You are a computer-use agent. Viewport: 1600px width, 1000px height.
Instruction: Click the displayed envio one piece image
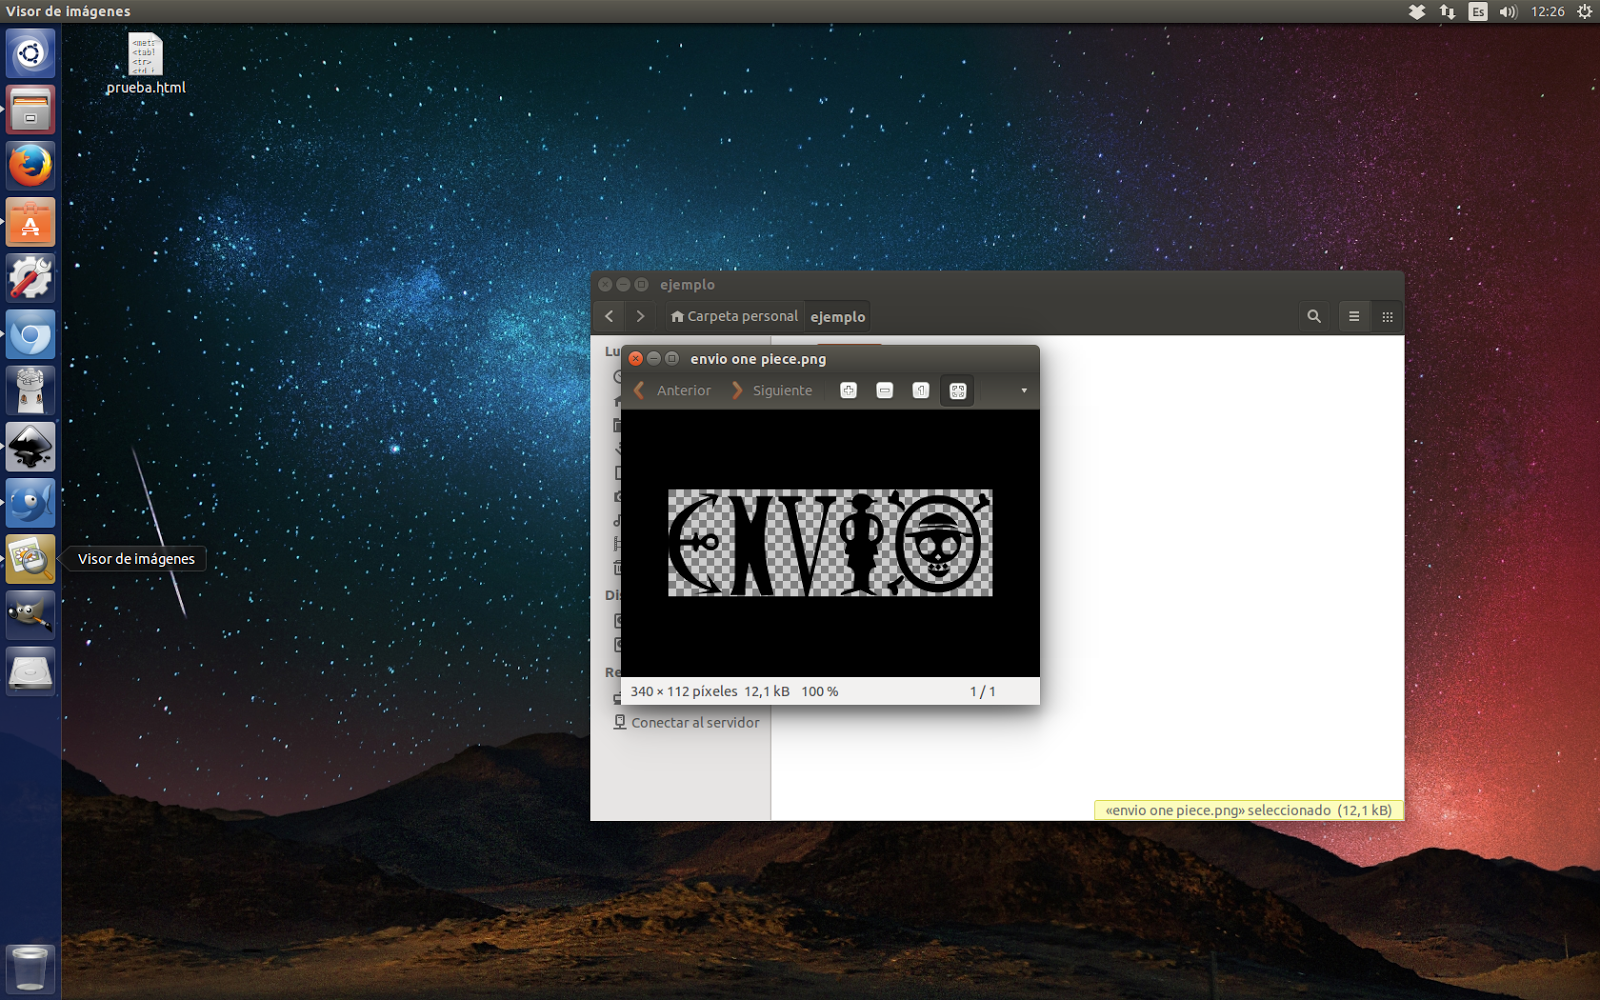point(830,543)
